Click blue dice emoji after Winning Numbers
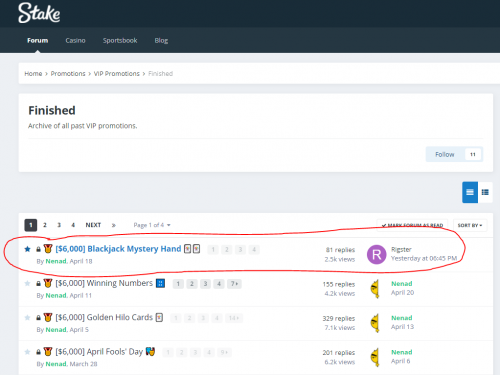The width and height of the screenshot is (500, 375). 161,283
